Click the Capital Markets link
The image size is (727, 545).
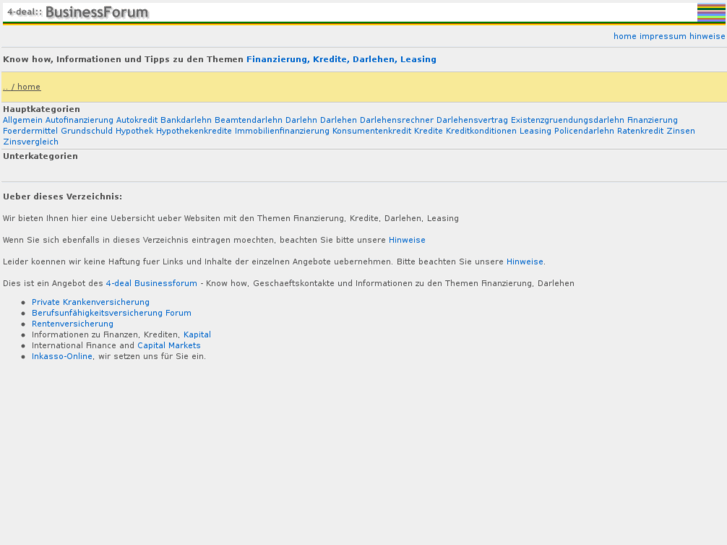pos(169,346)
